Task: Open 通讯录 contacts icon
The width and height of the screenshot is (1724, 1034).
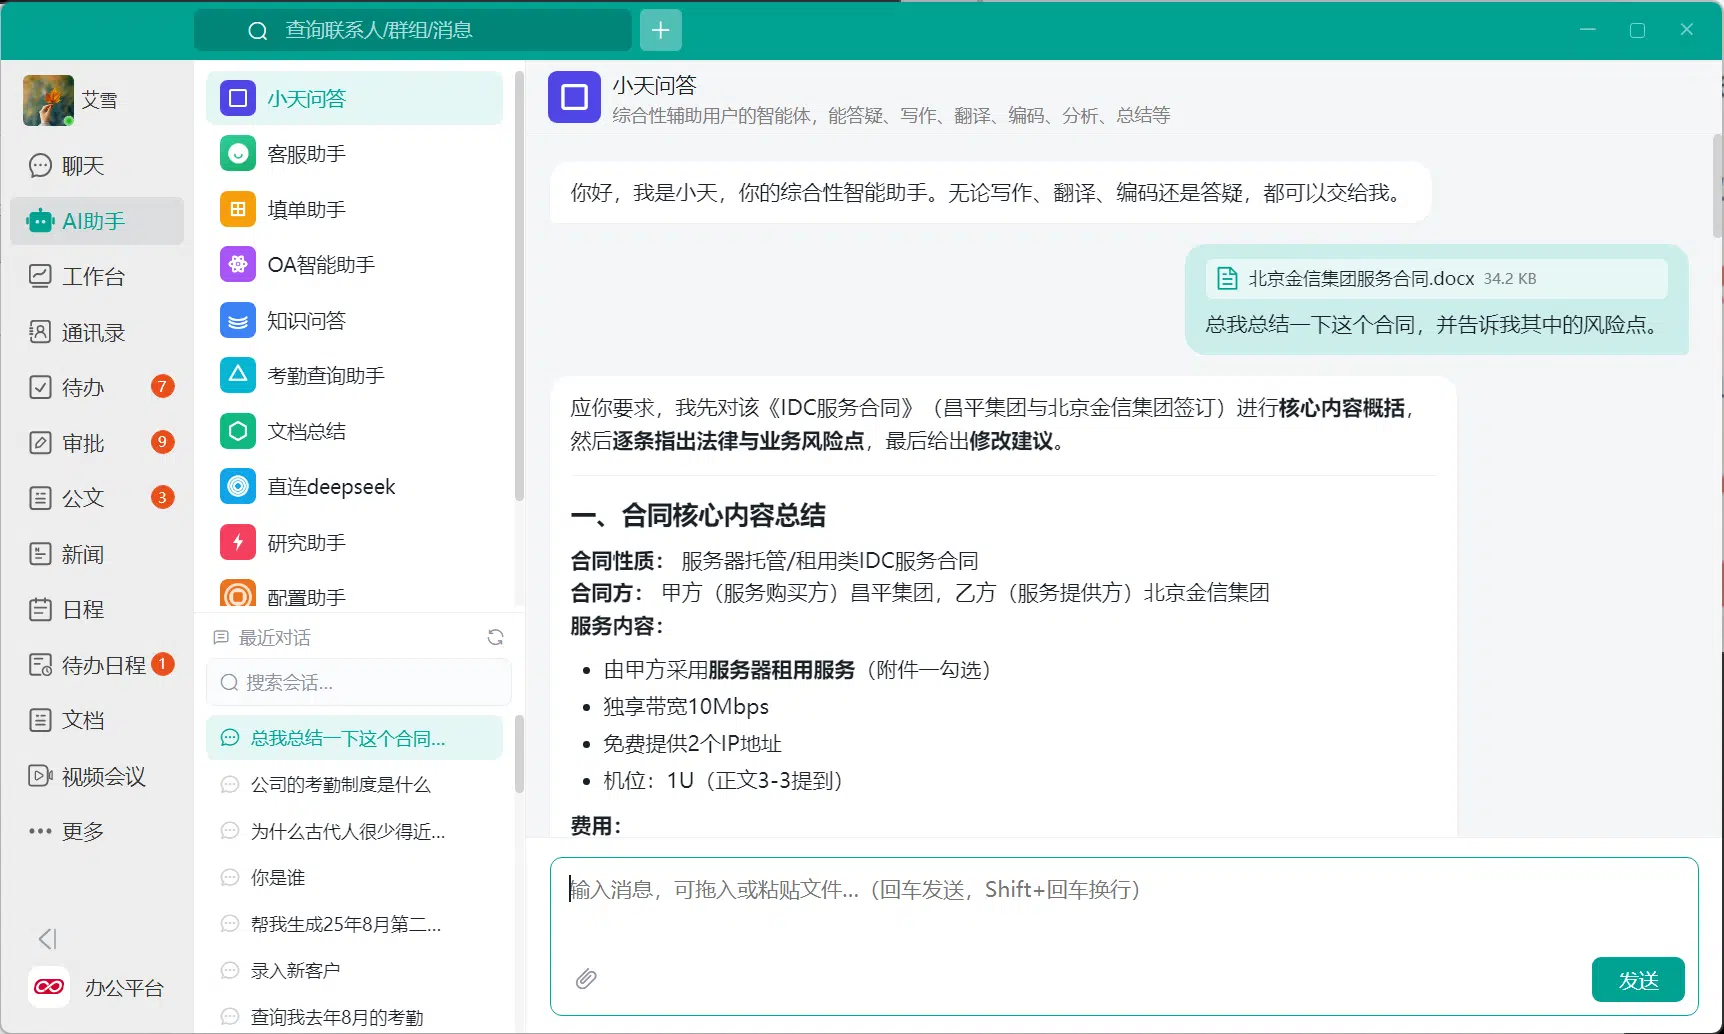Action: tap(40, 332)
